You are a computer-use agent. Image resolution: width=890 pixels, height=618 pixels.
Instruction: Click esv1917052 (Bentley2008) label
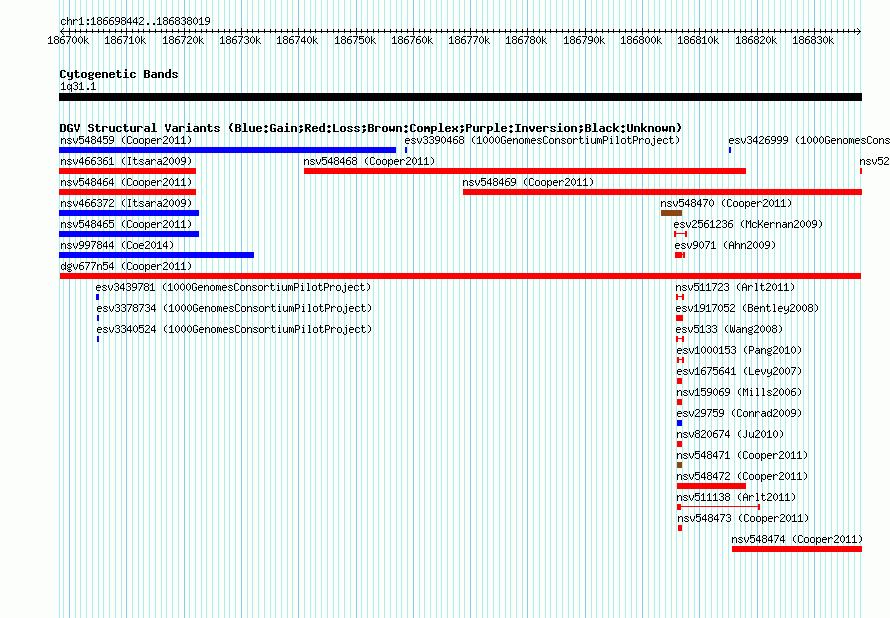coord(747,308)
